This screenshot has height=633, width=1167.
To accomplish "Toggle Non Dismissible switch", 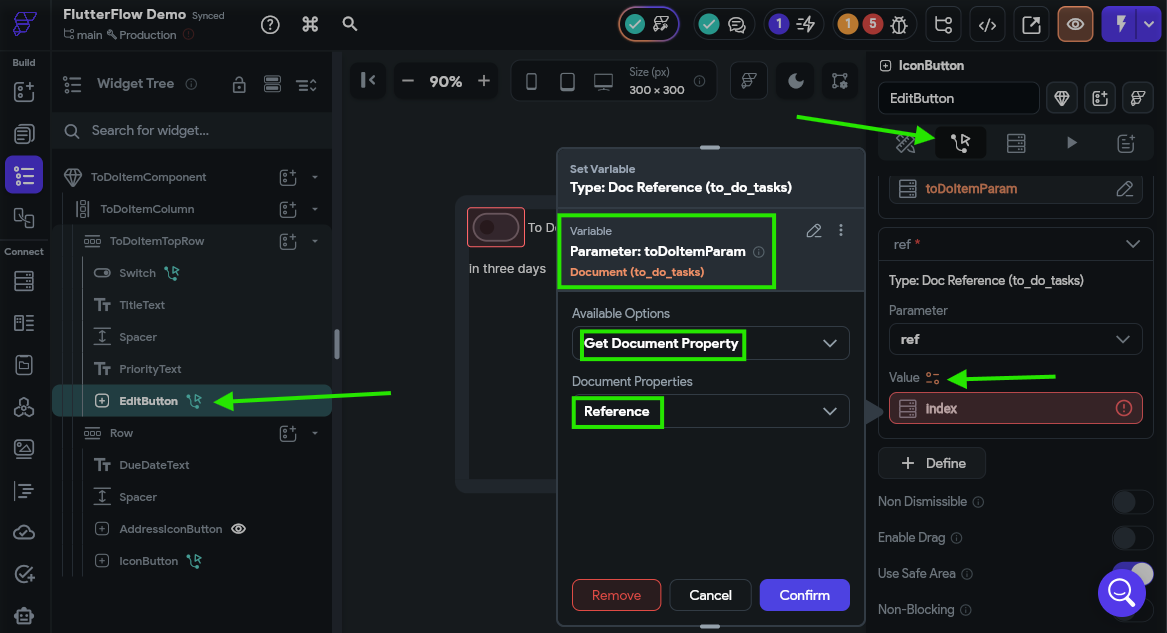I will [1133, 501].
